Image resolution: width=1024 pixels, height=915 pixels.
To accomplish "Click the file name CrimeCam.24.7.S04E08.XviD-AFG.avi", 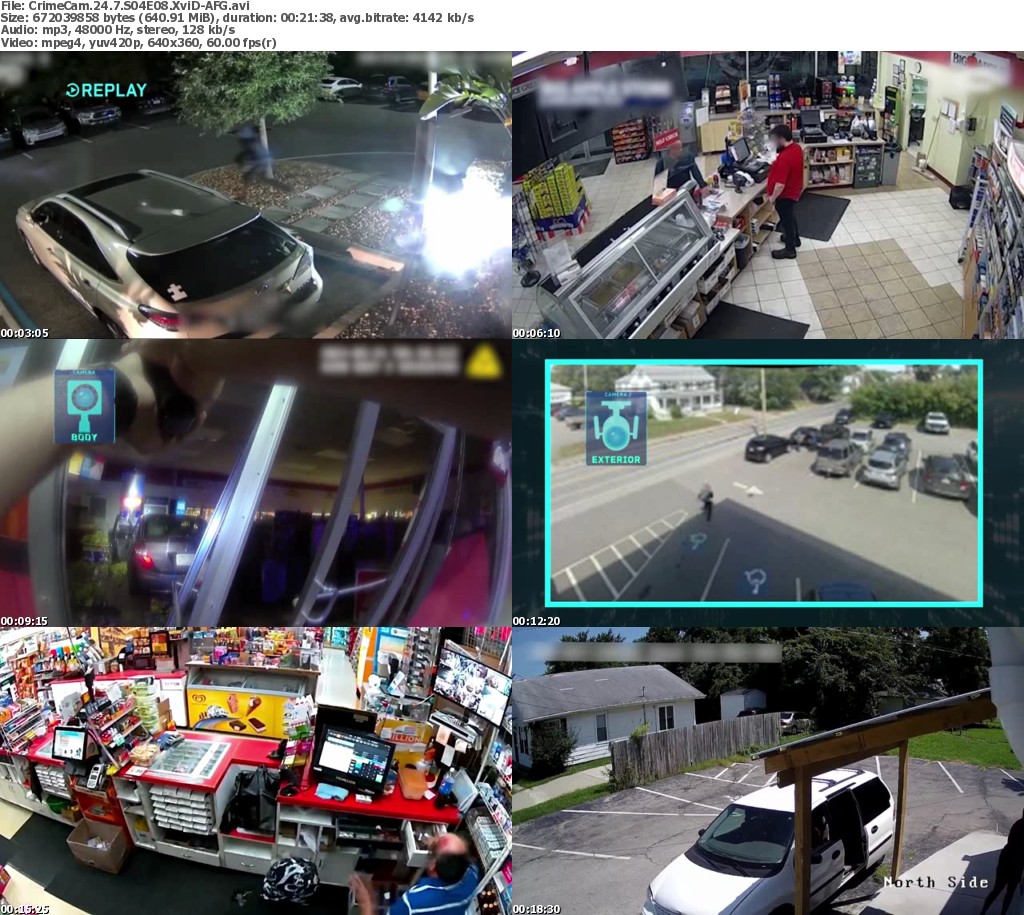I will coord(139,5).
